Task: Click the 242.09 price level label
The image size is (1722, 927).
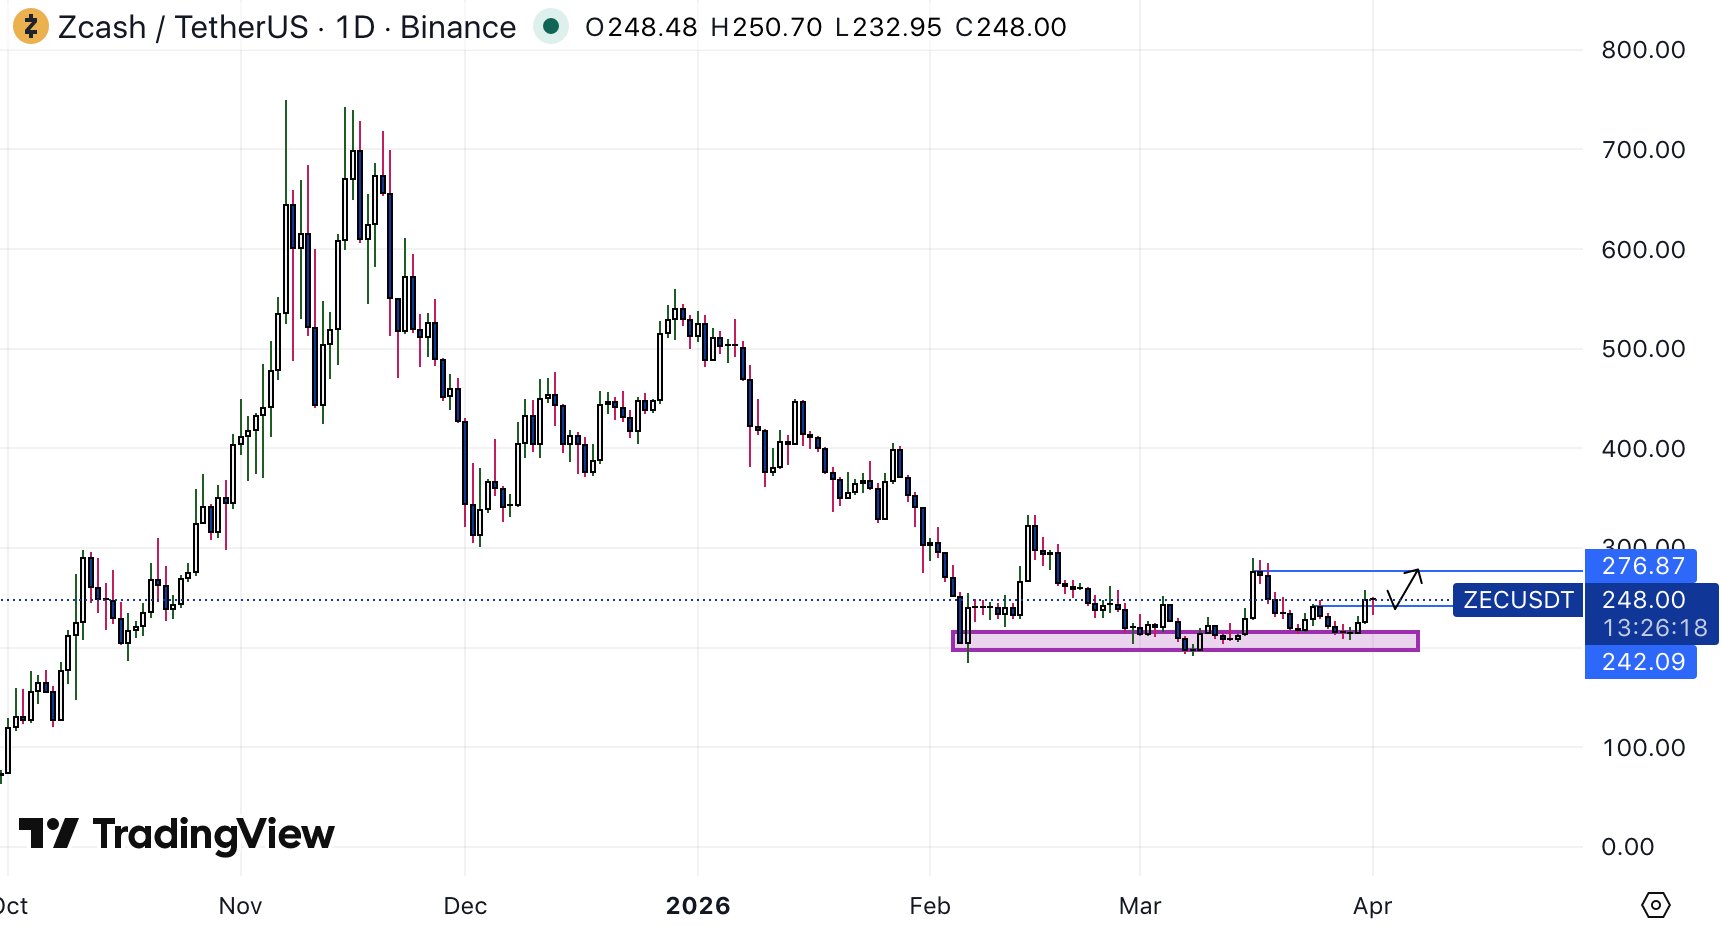Action: [x=1642, y=662]
